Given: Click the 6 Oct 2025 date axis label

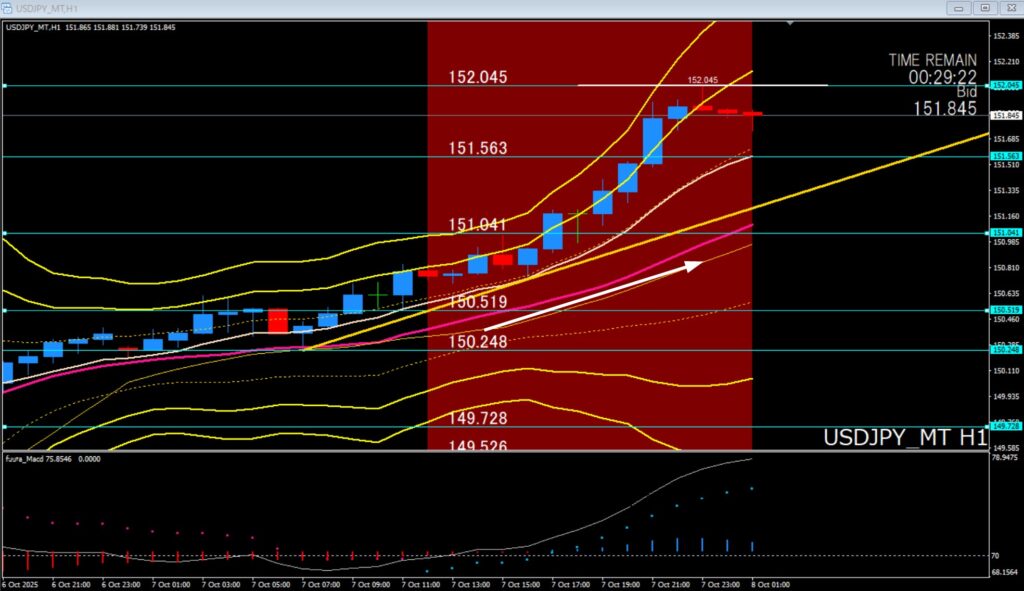Looking at the screenshot, I should pos(22,584).
